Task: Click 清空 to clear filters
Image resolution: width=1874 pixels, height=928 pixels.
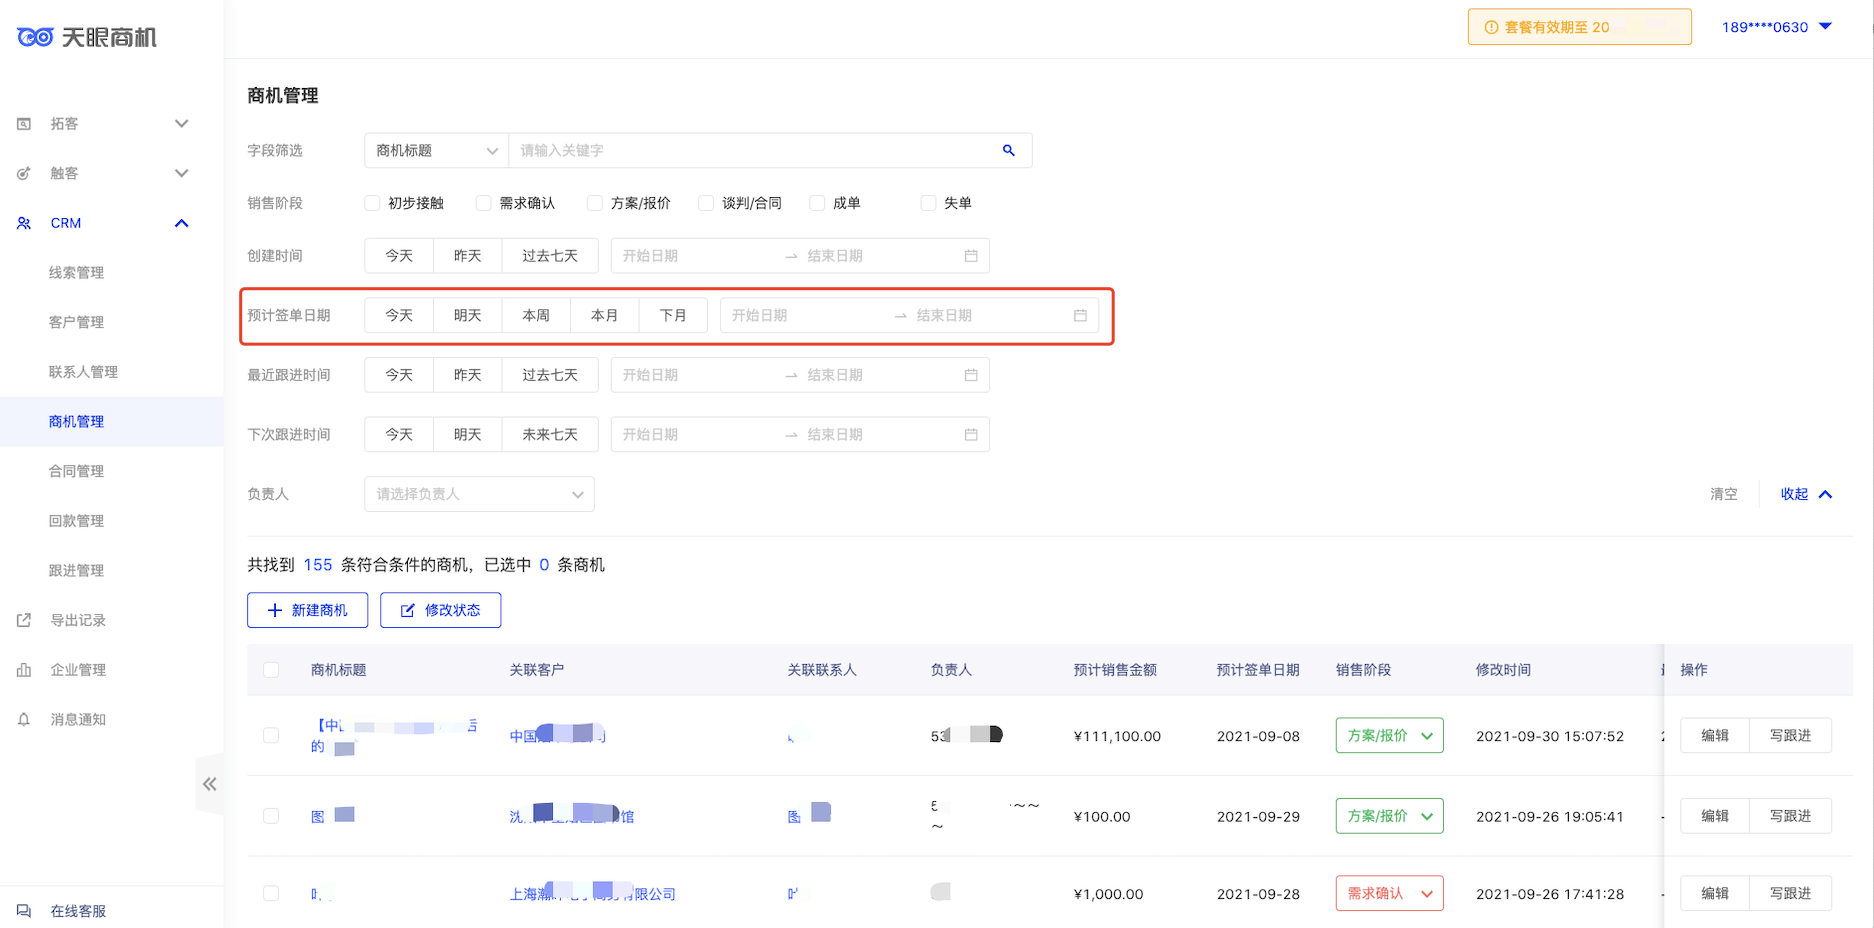Action: tap(1723, 494)
